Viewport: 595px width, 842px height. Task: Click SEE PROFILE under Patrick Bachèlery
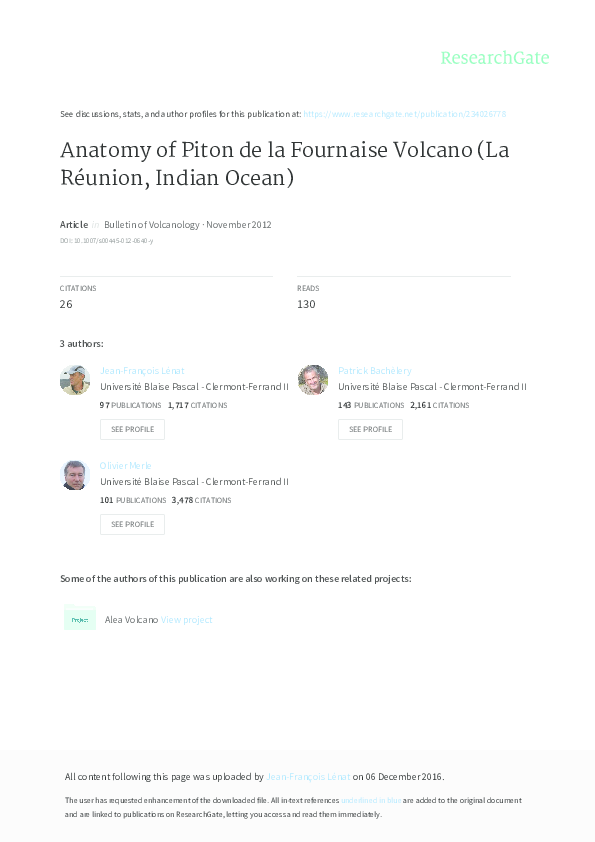click(370, 429)
